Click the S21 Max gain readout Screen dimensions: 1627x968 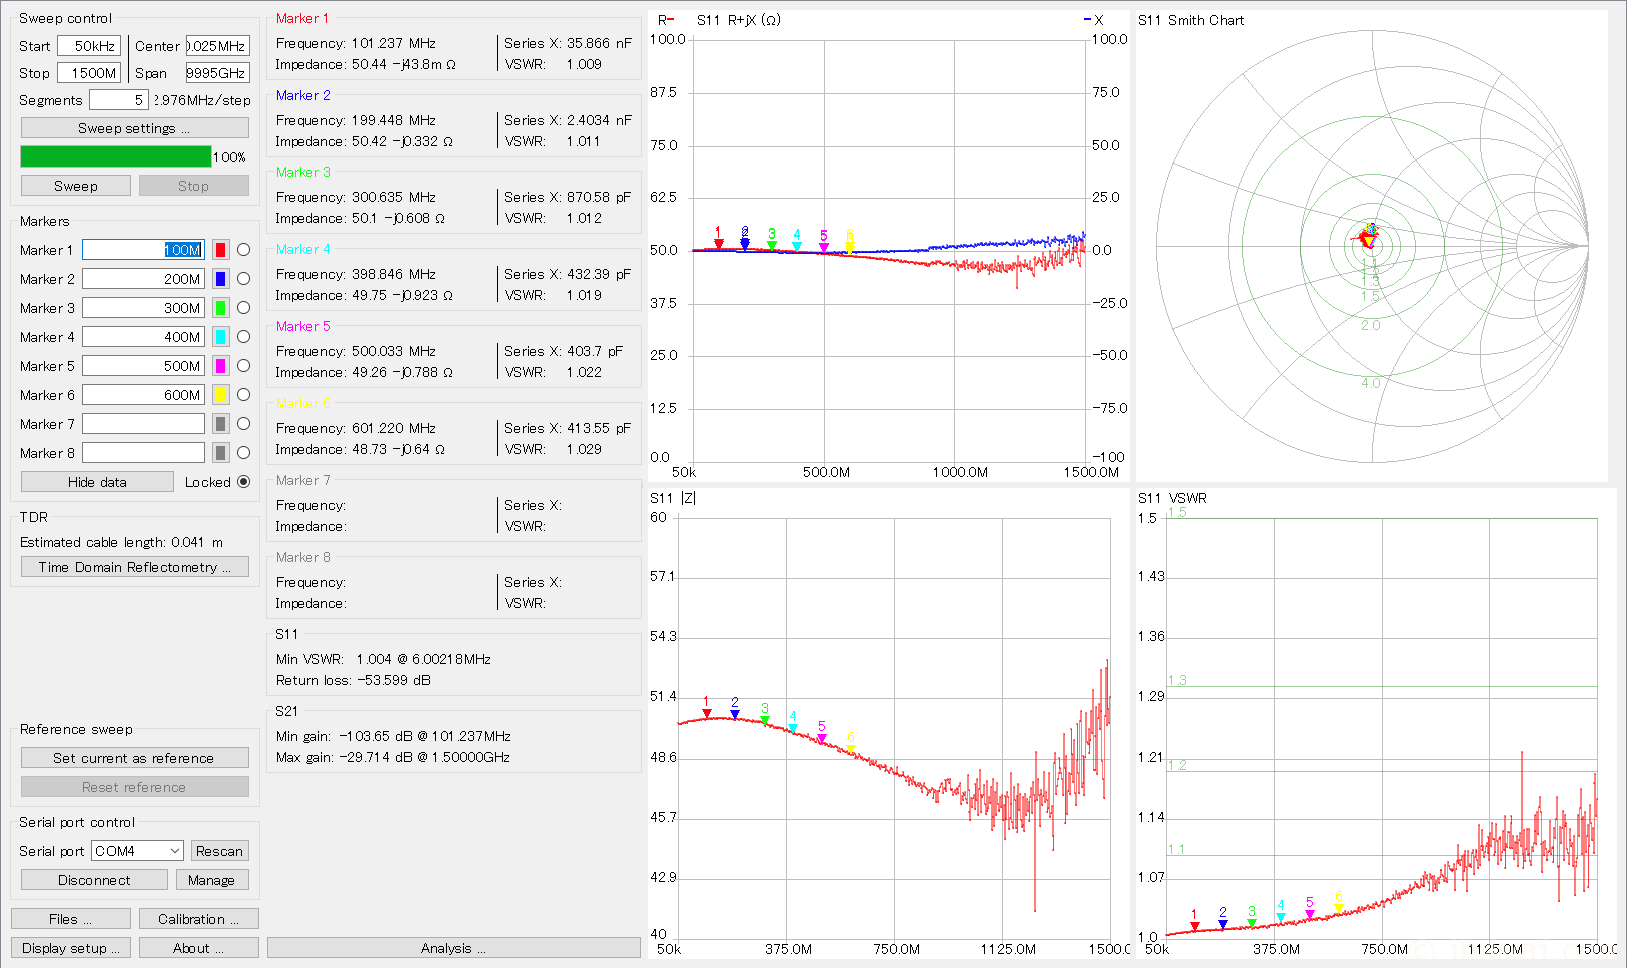point(393,757)
